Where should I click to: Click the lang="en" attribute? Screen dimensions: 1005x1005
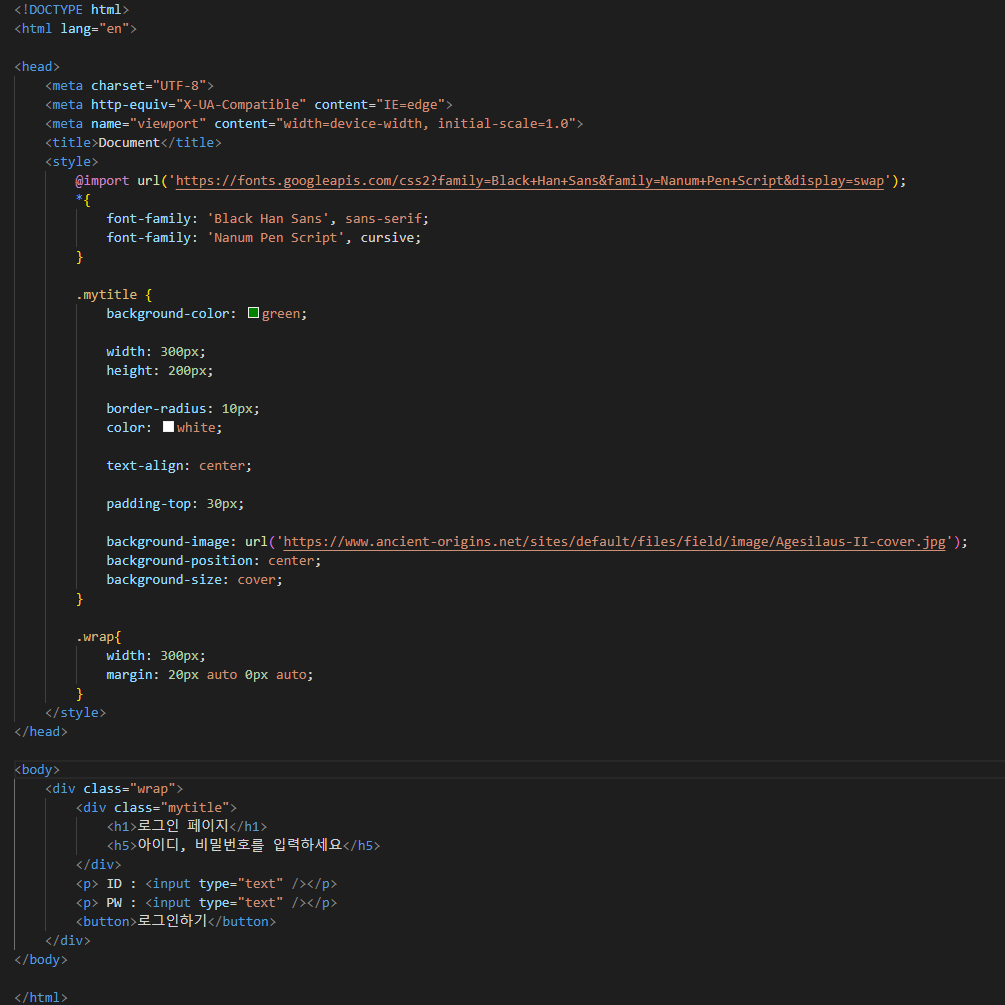(95, 29)
